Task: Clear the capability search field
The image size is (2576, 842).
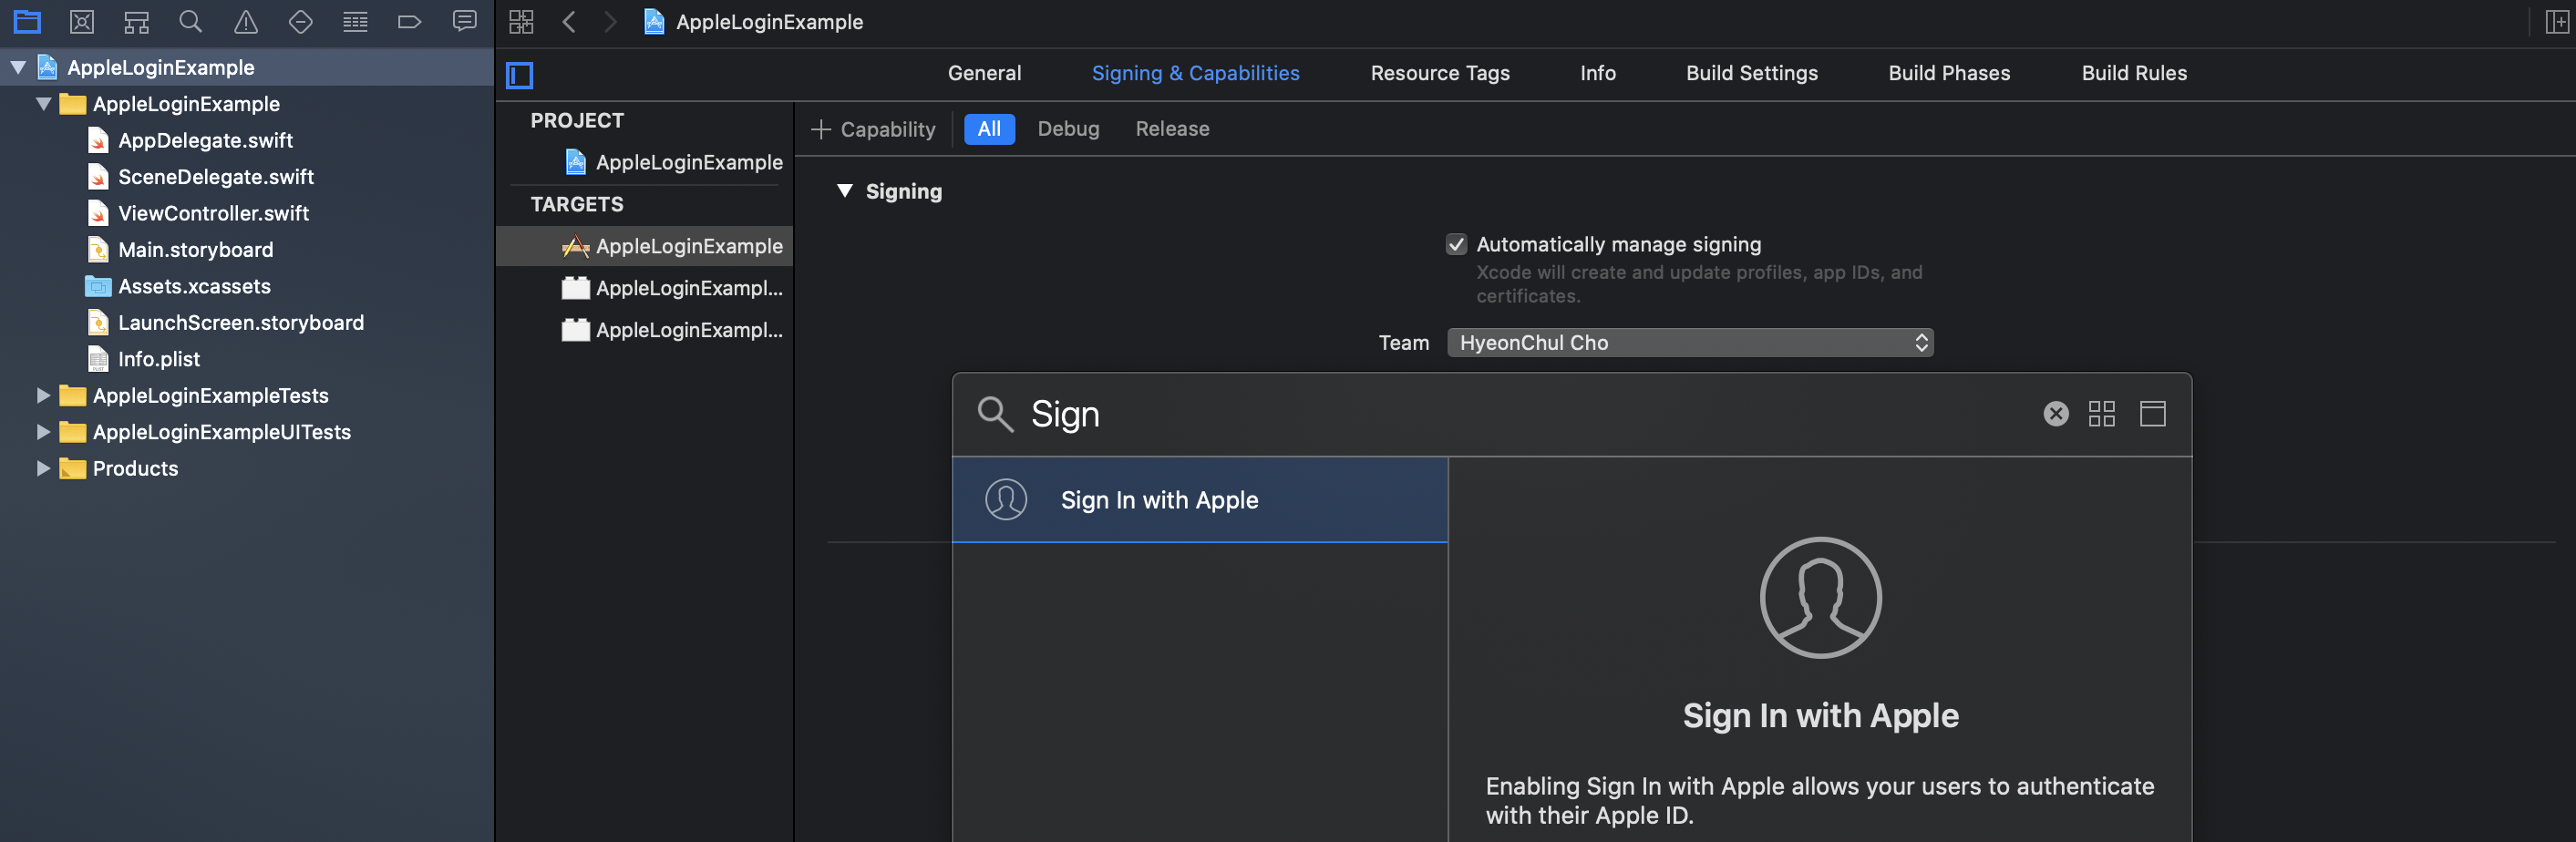Action: [x=2055, y=414]
